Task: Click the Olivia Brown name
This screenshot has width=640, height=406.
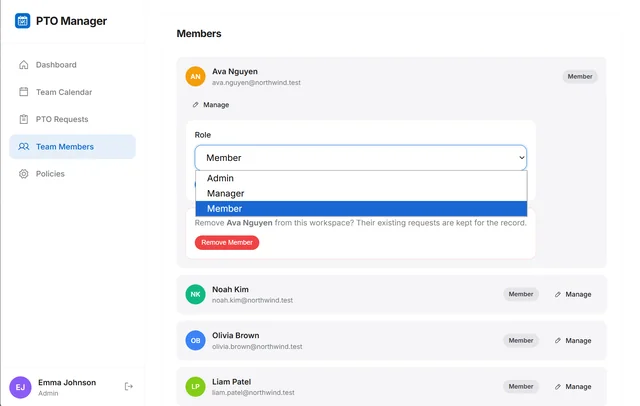Action: click(236, 335)
